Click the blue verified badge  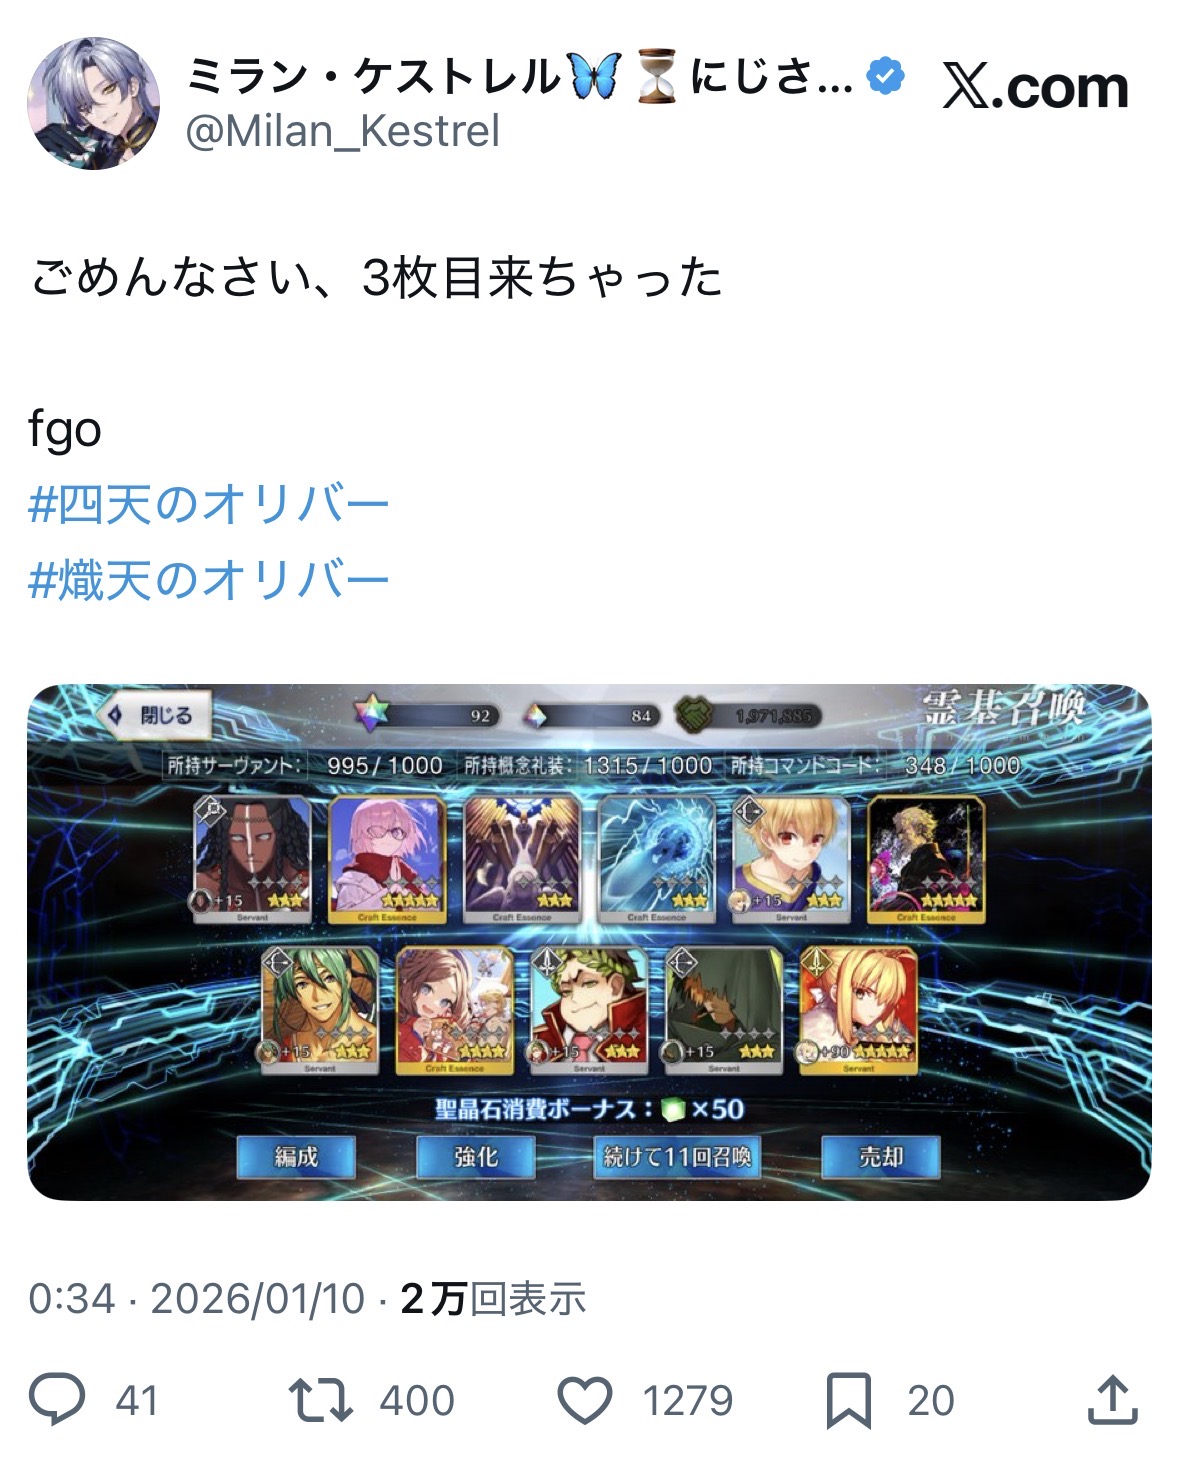886,76
